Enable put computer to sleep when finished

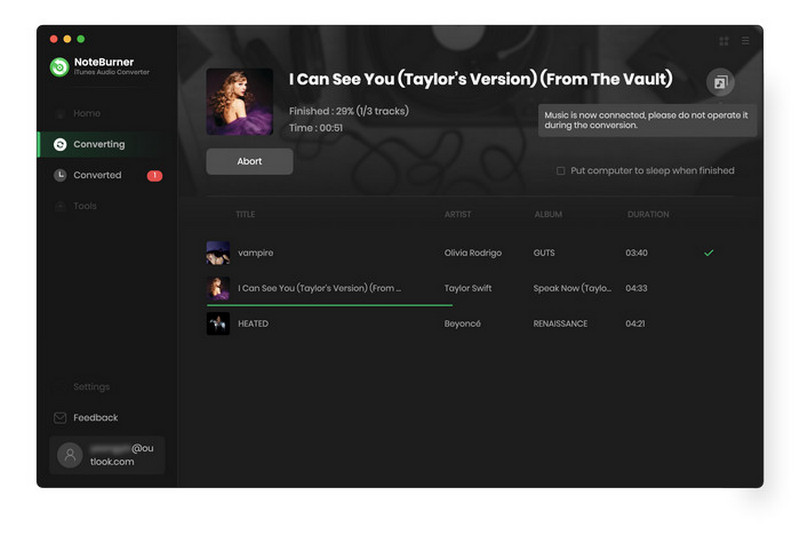(x=560, y=171)
